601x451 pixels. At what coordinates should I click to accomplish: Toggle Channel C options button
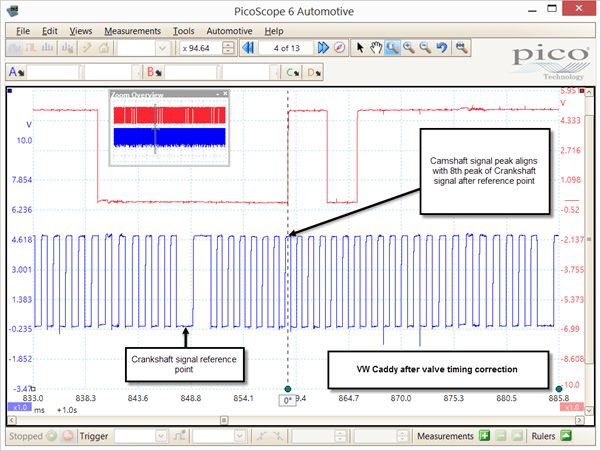[292, 72]
